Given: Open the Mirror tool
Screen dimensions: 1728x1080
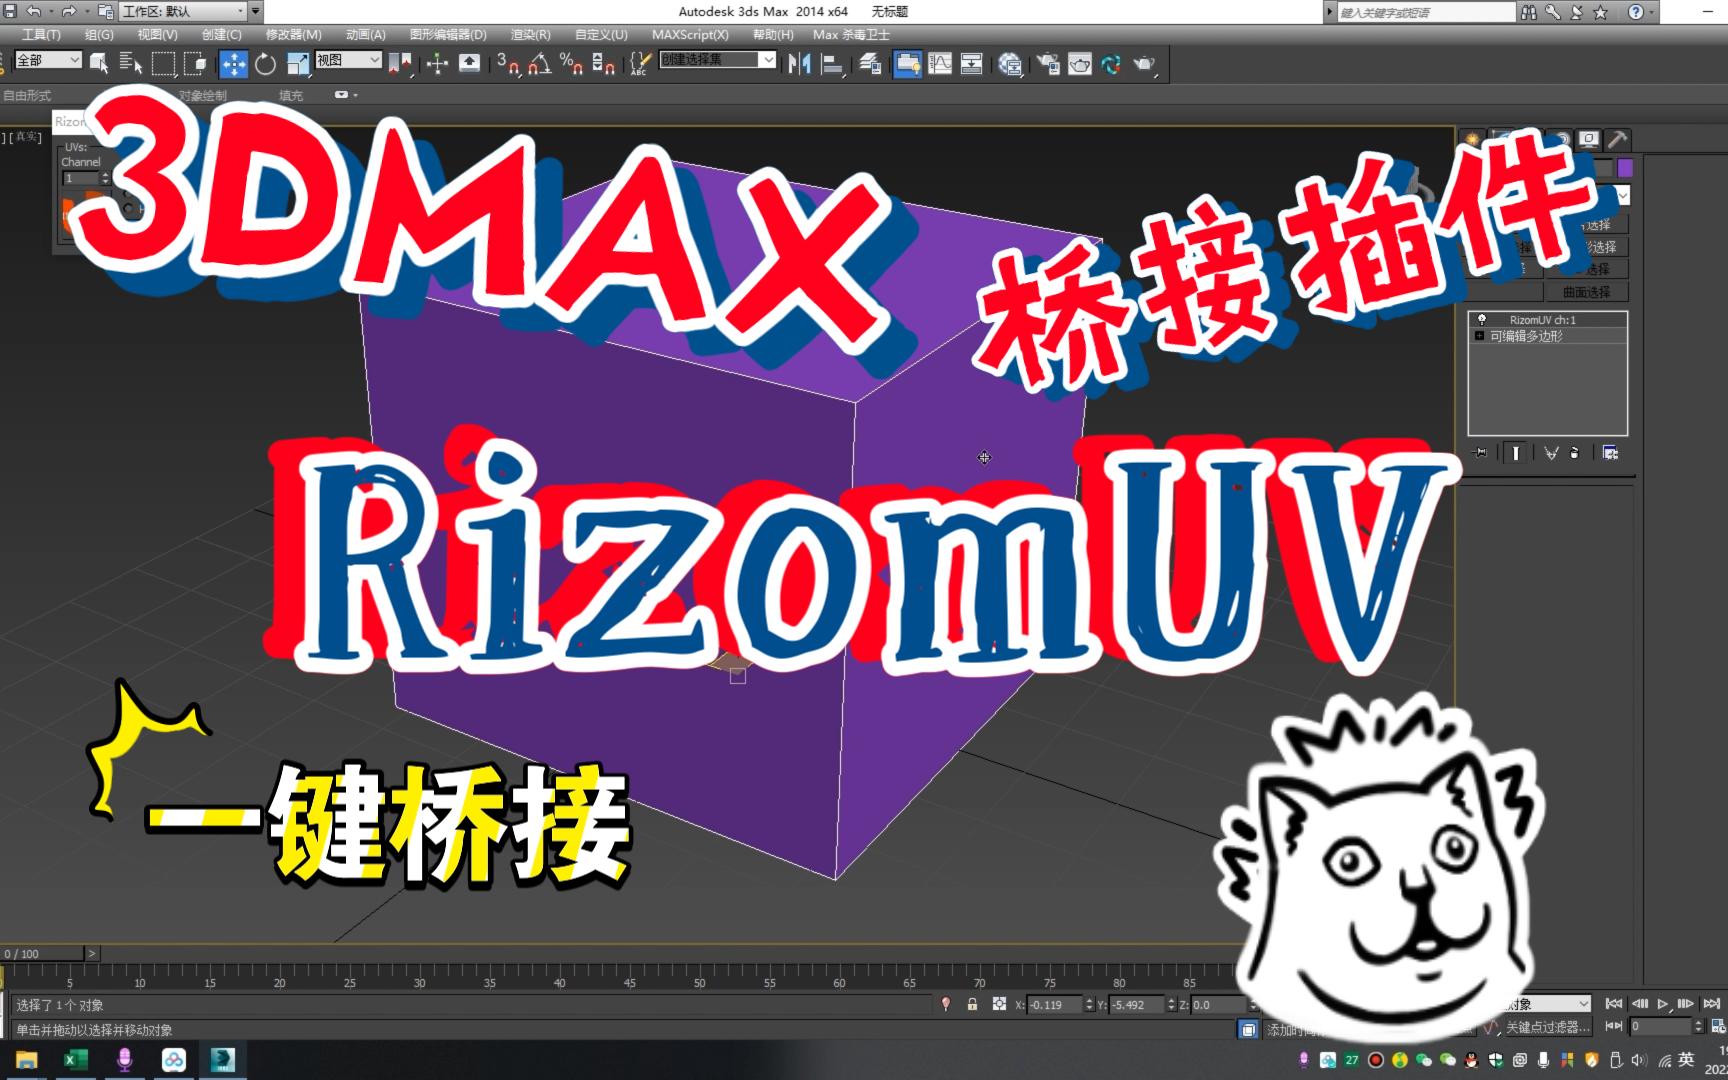Looking at the screenshot, I should click(801, 63).
